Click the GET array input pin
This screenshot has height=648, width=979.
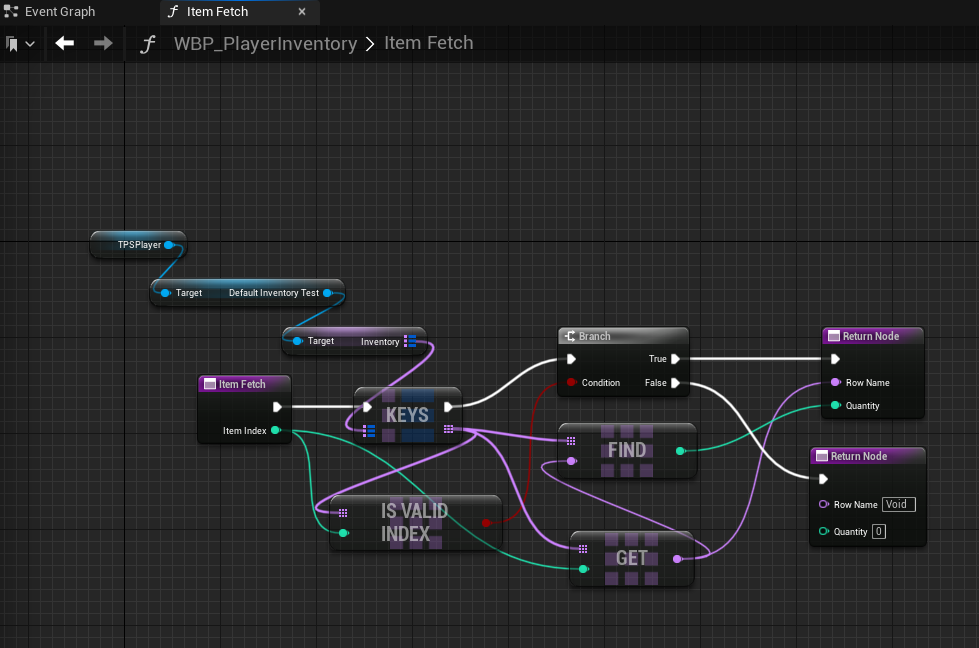583,549
